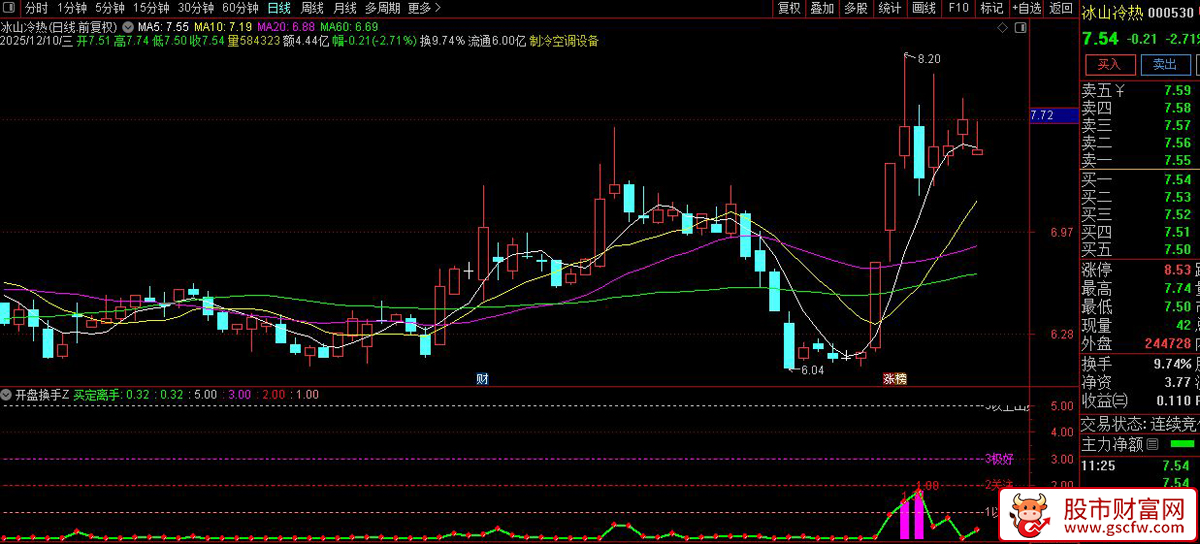Click the ¥ icon beside 卖五

click(1120, 91)
